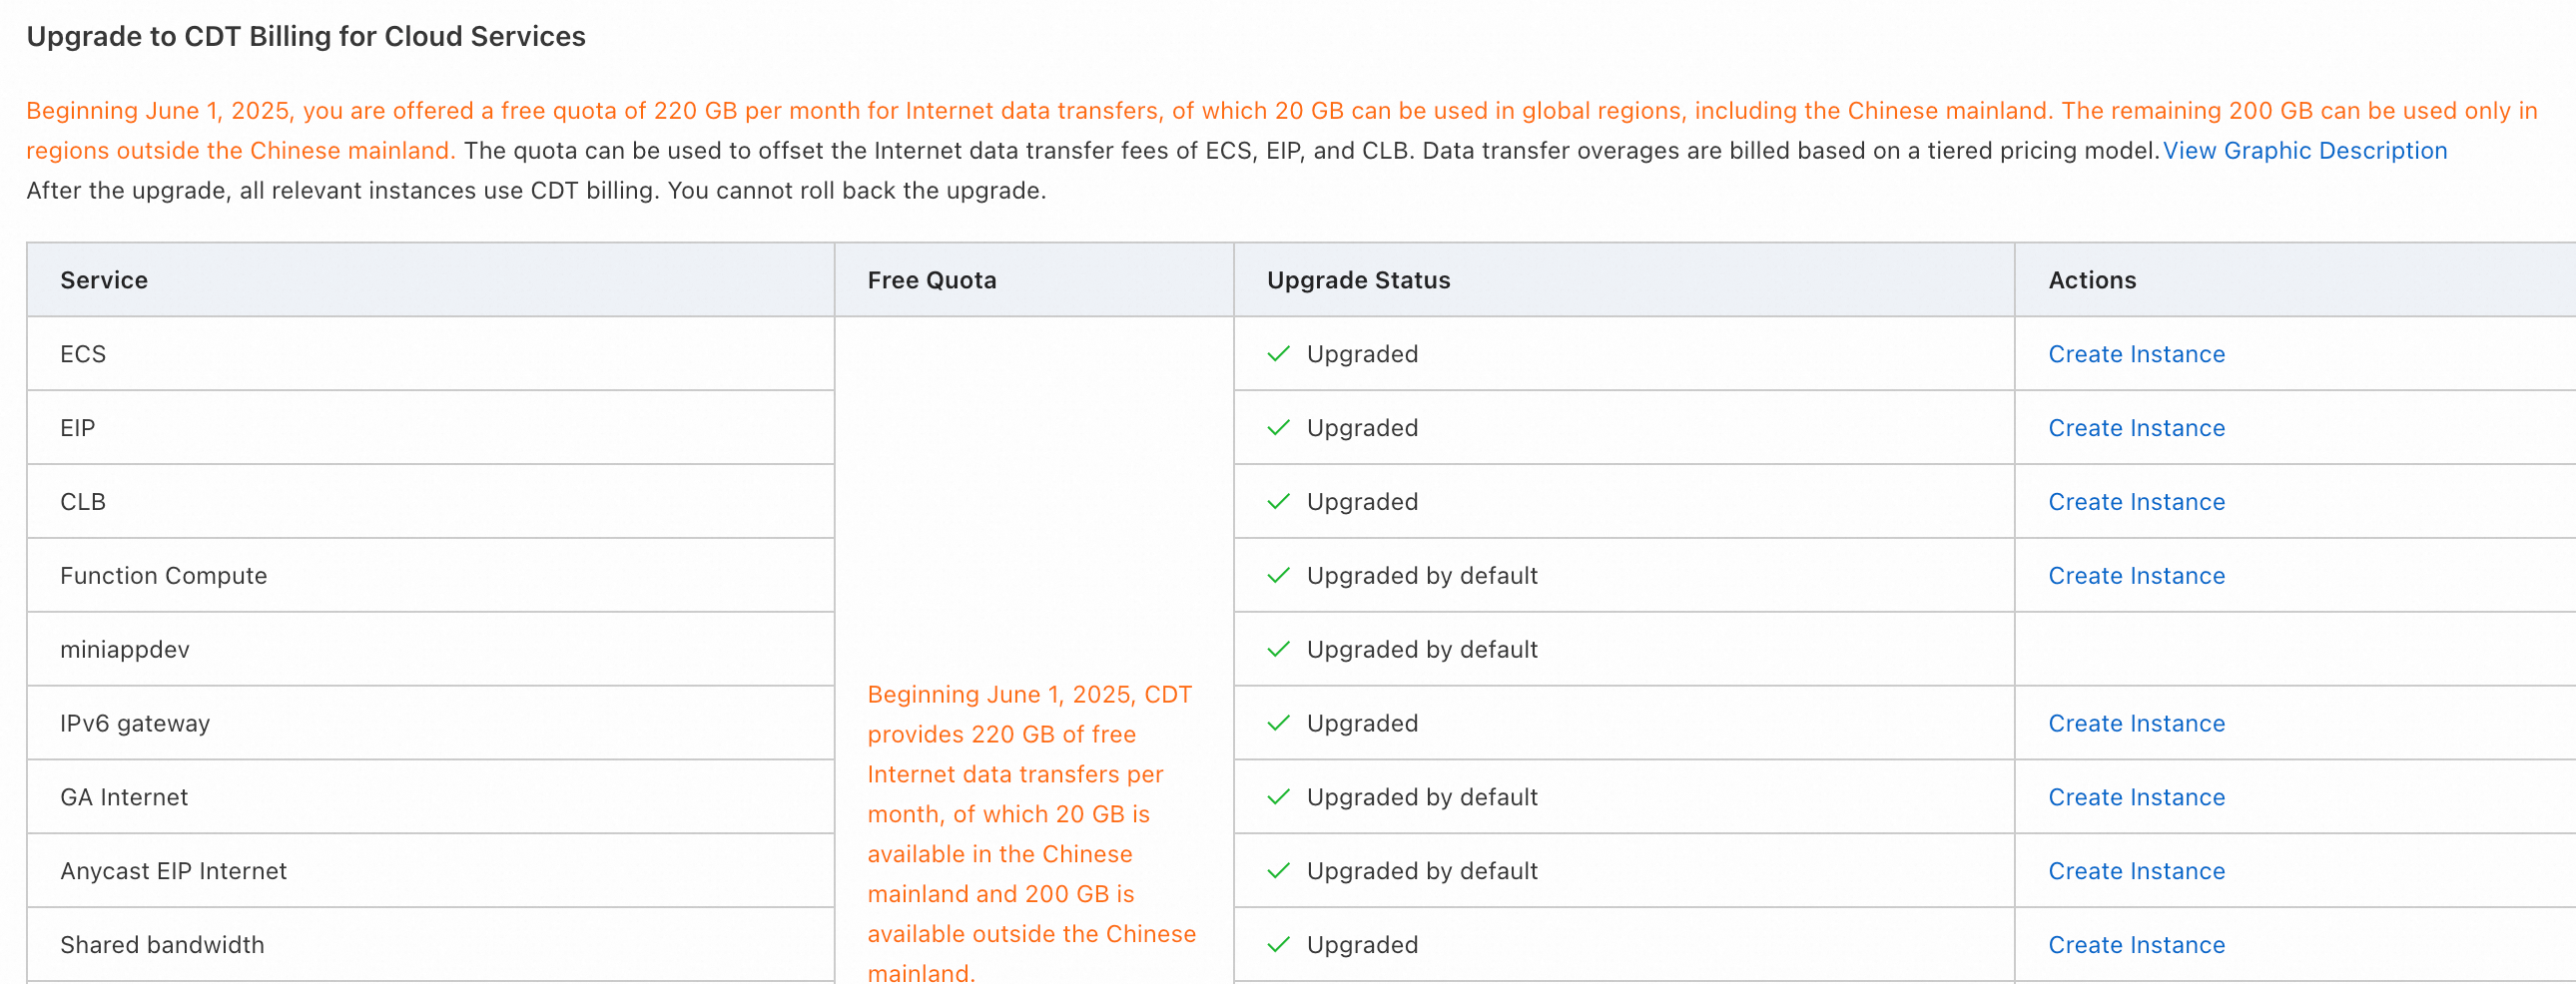Open View Graphic Description link

point(2305,151)
